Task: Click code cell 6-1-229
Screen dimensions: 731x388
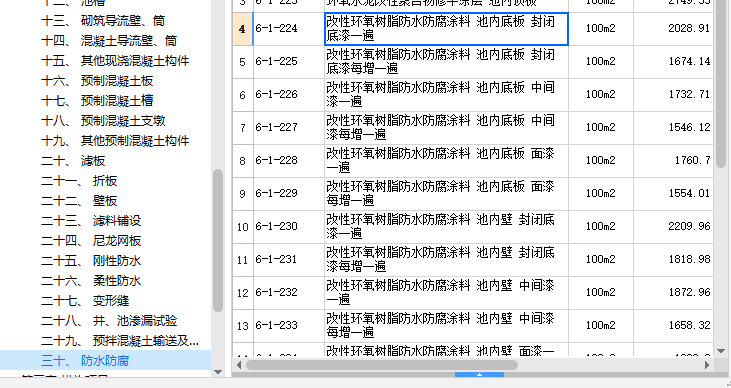Action: [x=289, y=194]
